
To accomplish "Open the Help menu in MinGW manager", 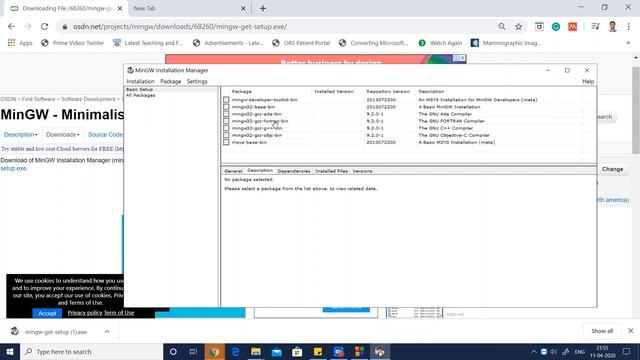I will point(588,82).
